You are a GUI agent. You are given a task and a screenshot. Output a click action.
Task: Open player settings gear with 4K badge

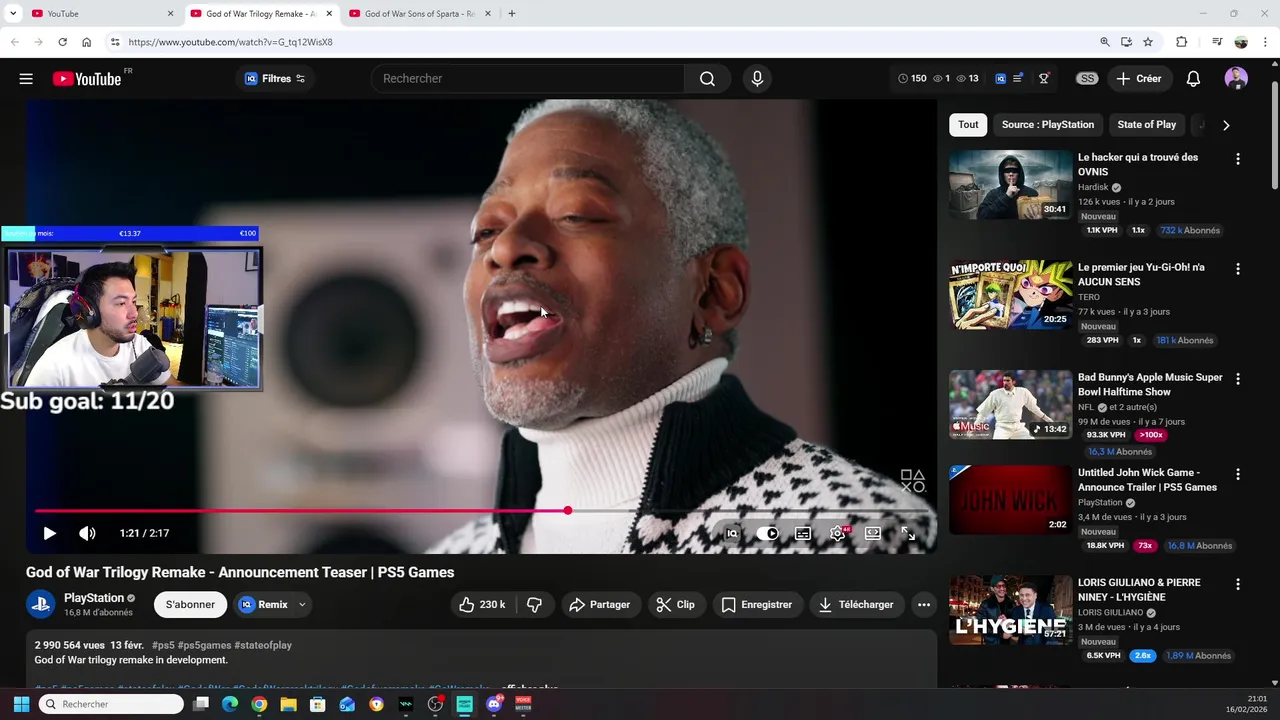point(838,534)
